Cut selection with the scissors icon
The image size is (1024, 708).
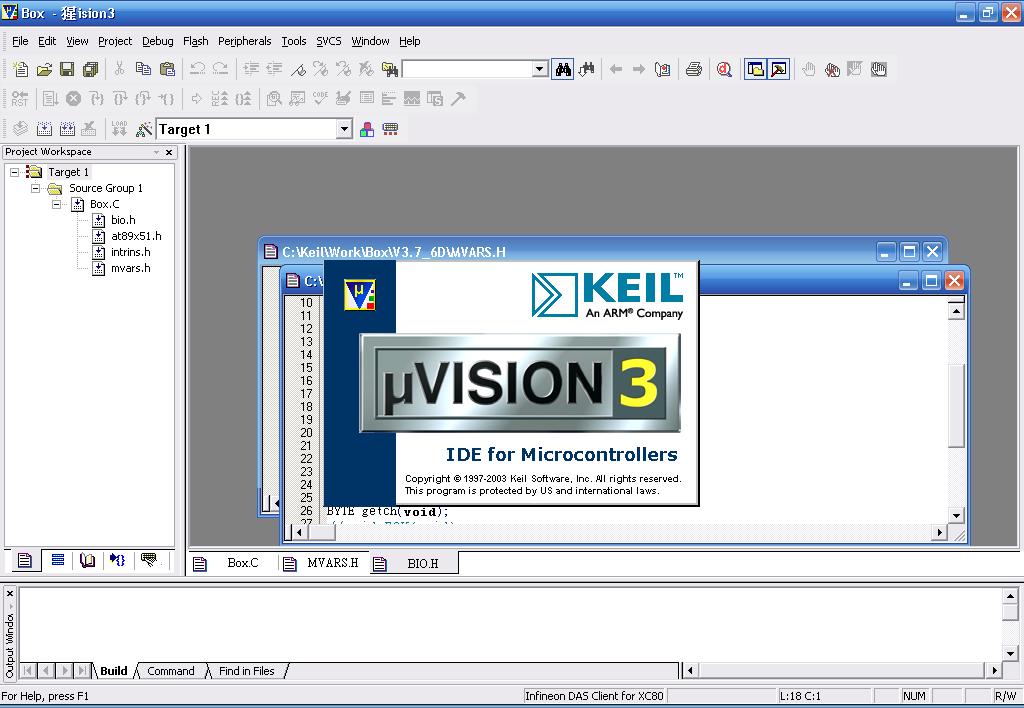pos(119,69)
